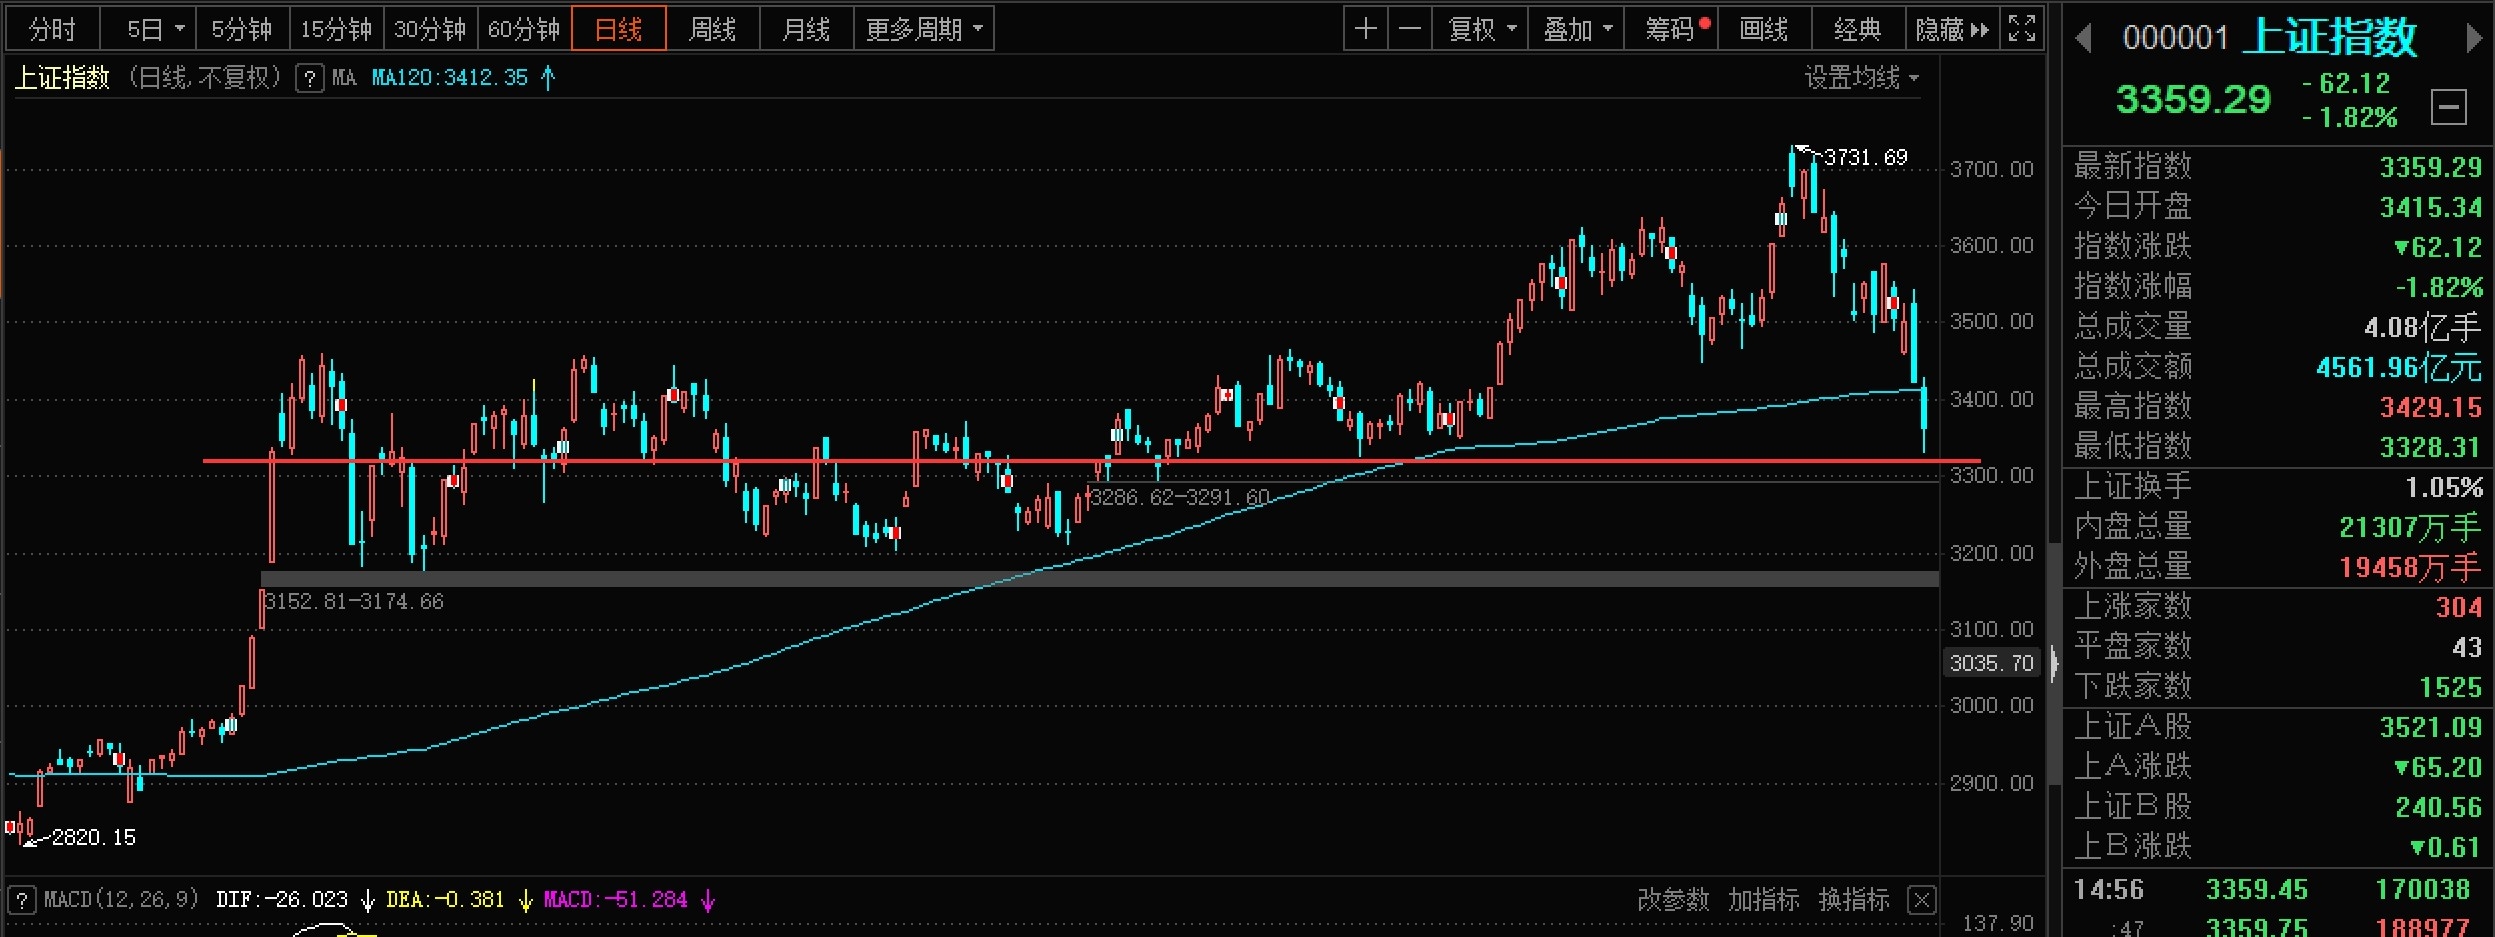Click the MACD:-51.284 indicator value
This screenshot has height=937, width=2495.
pos(616,899)
